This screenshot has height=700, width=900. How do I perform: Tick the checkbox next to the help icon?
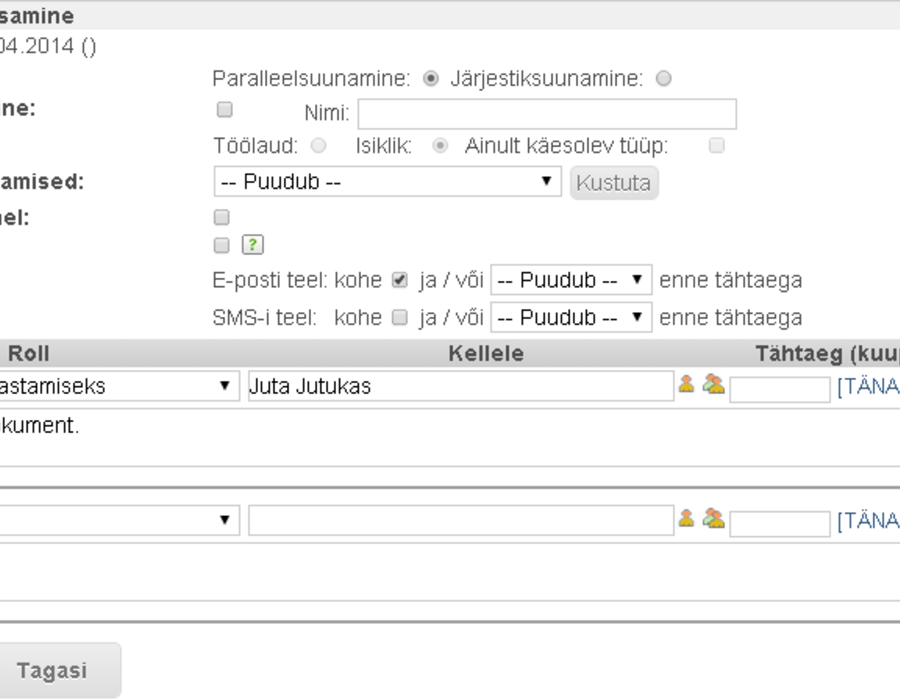[222, 246]
